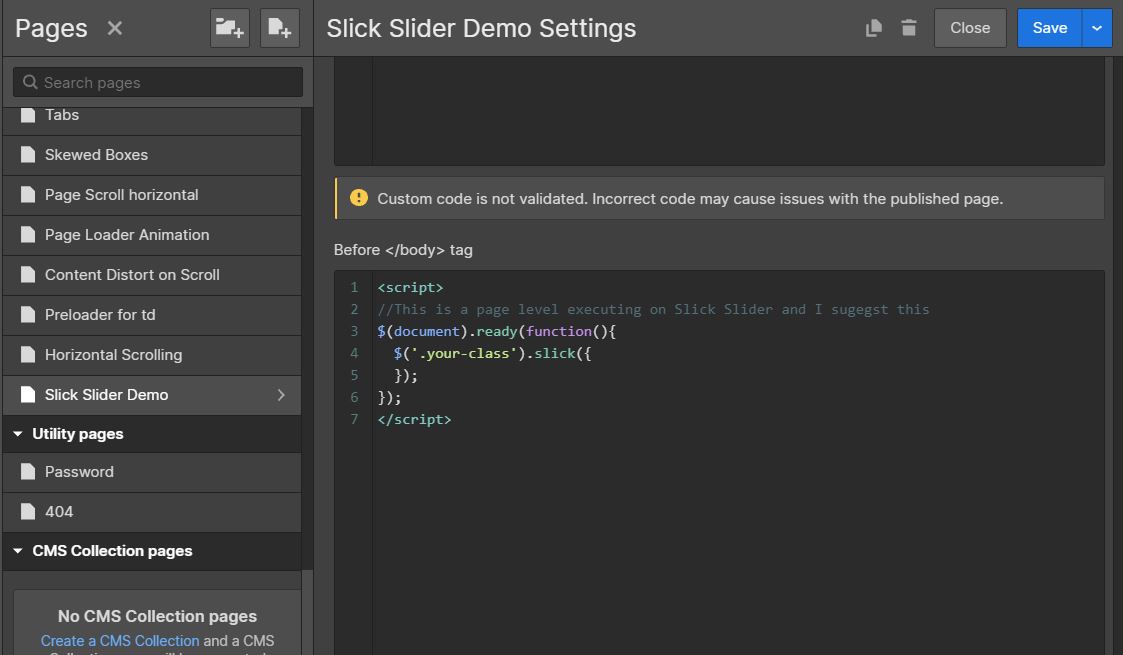1123x655 pixels.
Task: Click the empty head code editor above
Action: (x=738, y=111)
